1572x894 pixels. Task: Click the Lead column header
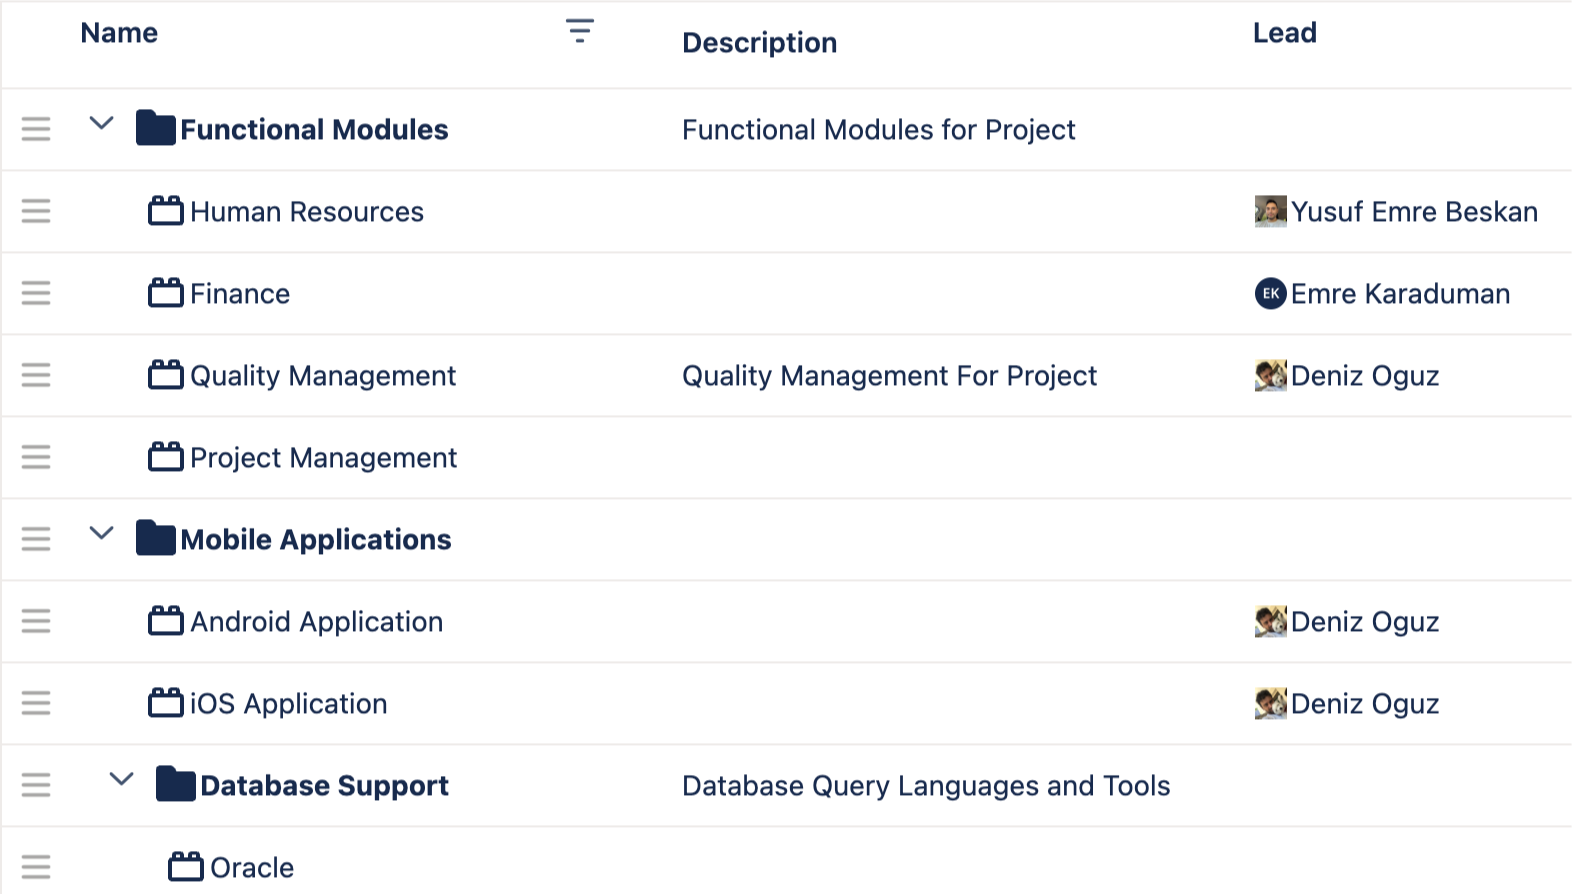1285,33
